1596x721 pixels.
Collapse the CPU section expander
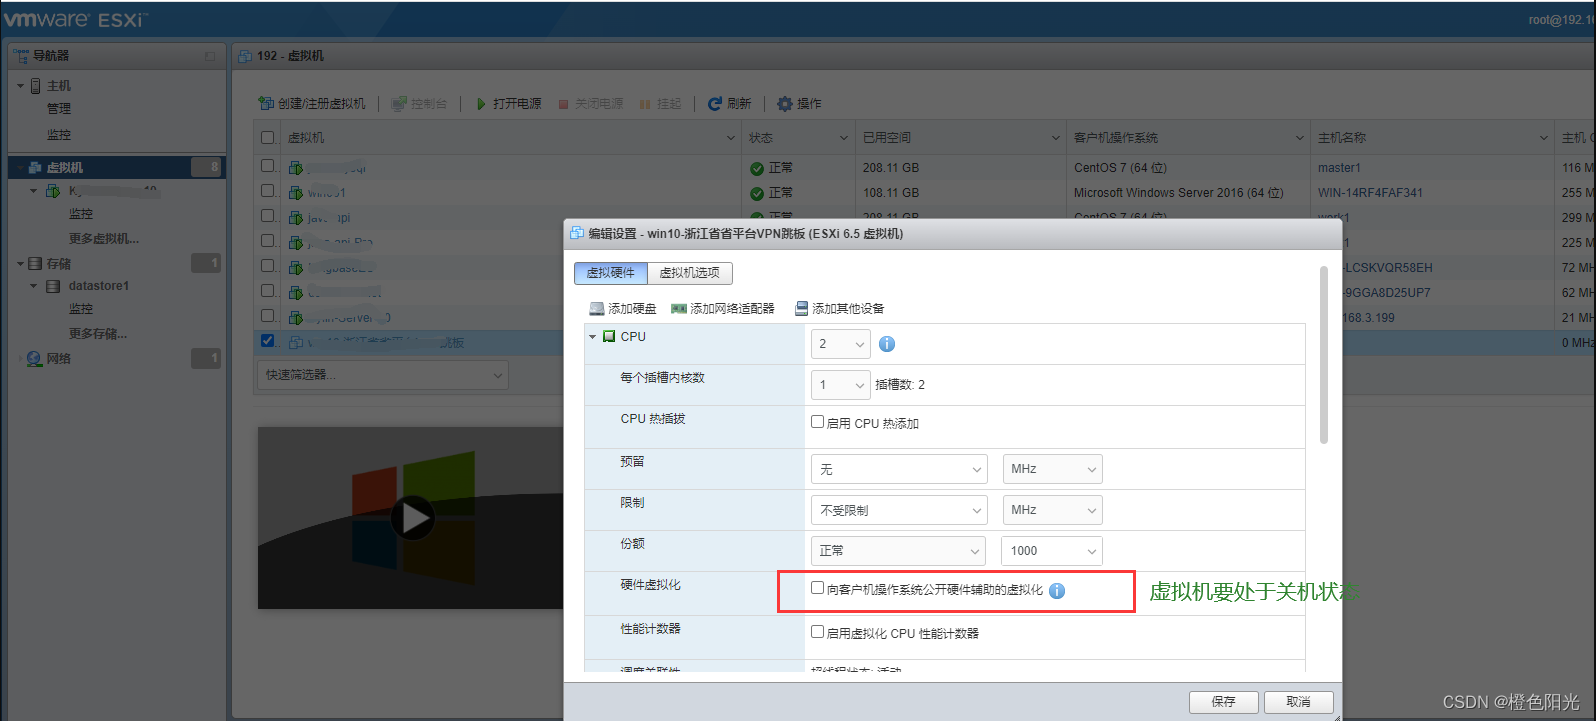(593, 337)
